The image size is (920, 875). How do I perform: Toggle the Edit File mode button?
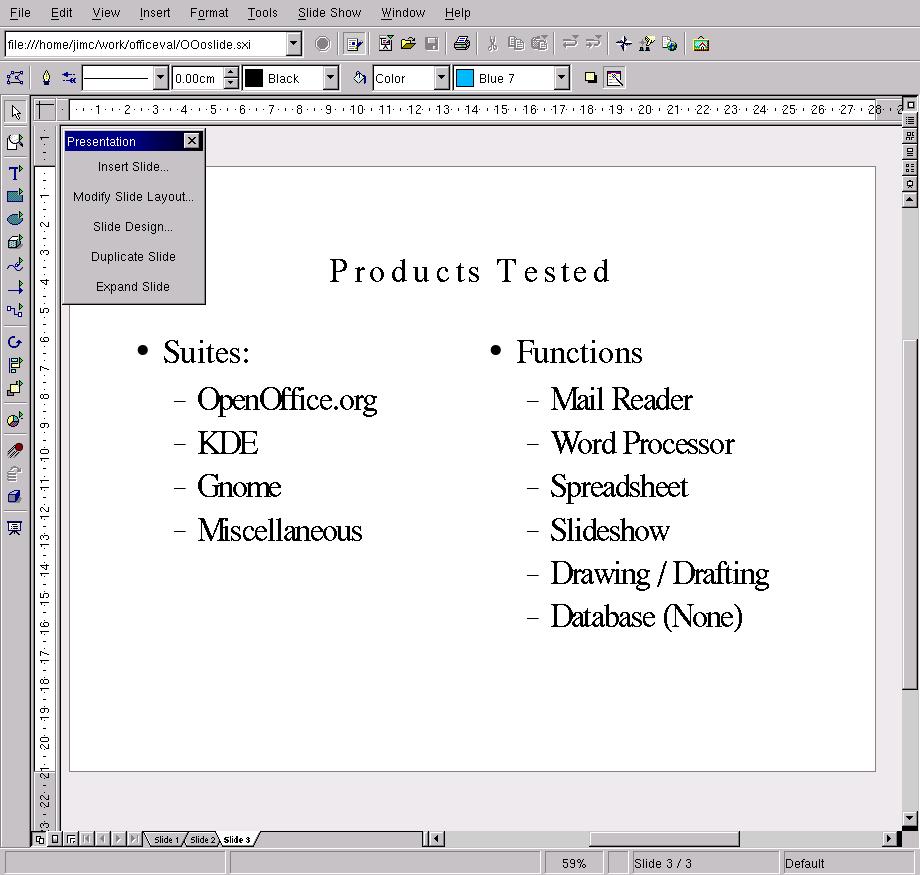[x=353, y=44]
